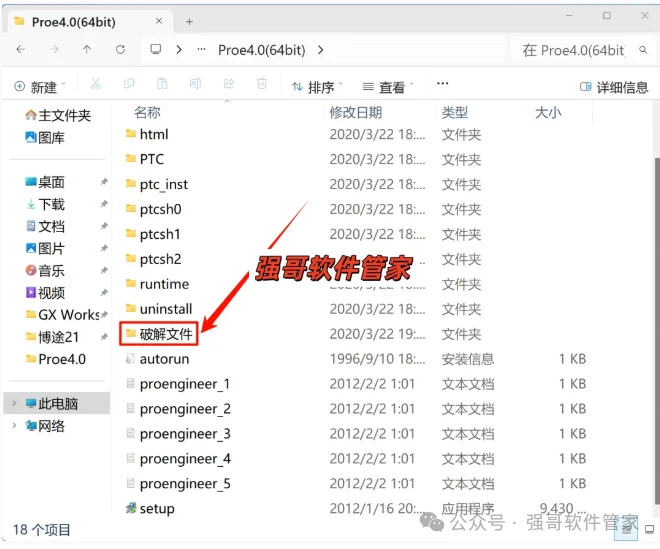Click the Delete trash icon

[262, 84]
